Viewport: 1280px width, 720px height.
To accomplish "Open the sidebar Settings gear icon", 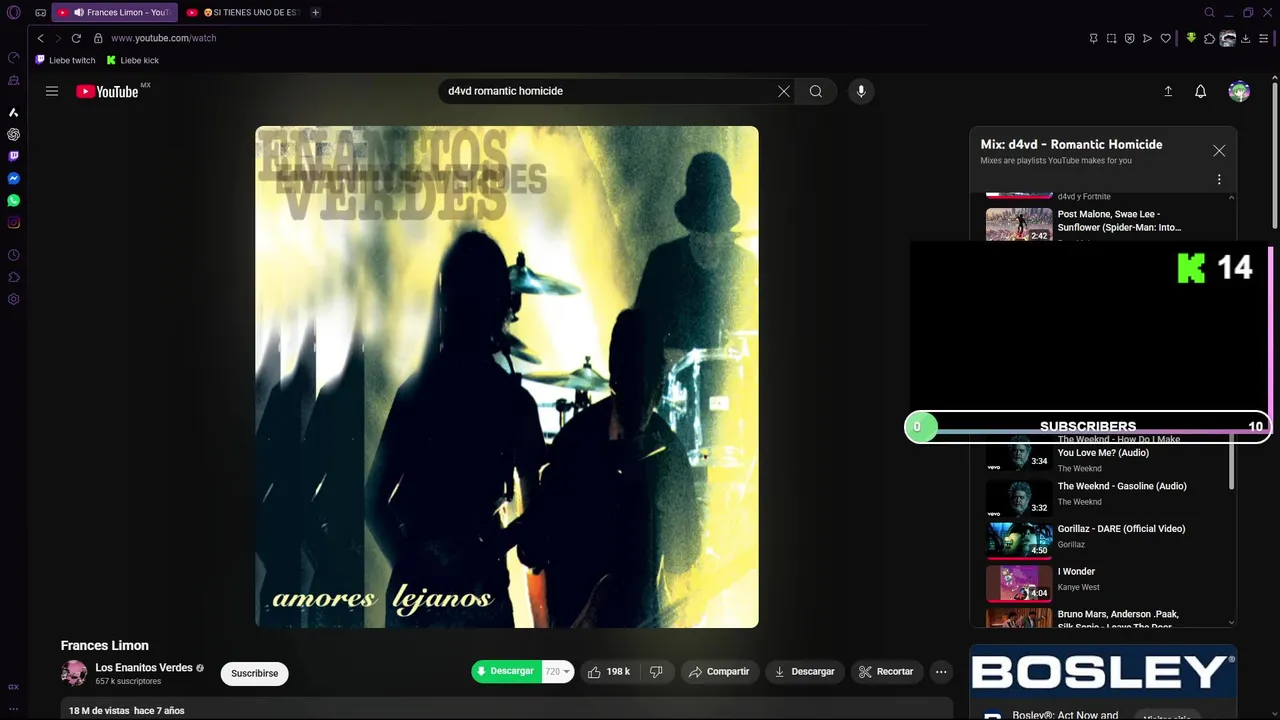I will pos(14,299).
